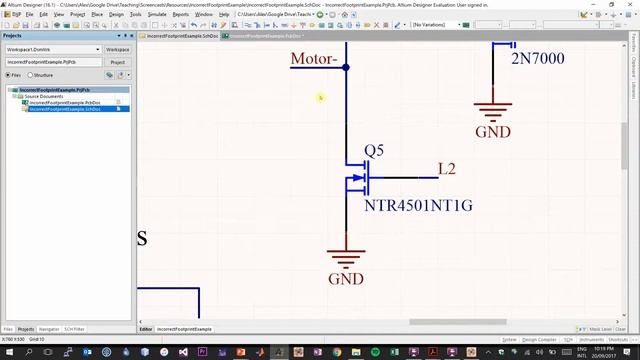
Task: Open Premiere Pro from taskbar
Action: 202,352
